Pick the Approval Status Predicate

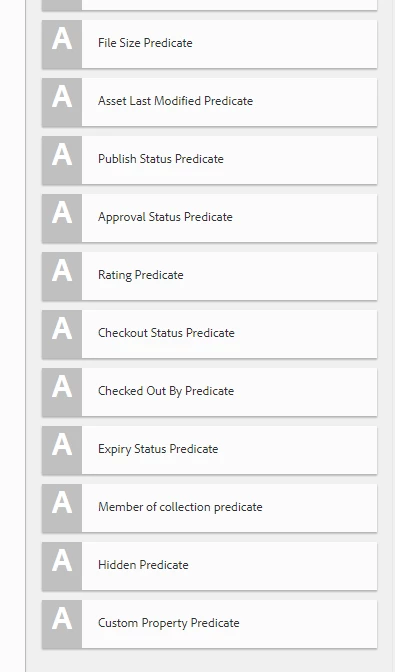click(x=209, y=218)
